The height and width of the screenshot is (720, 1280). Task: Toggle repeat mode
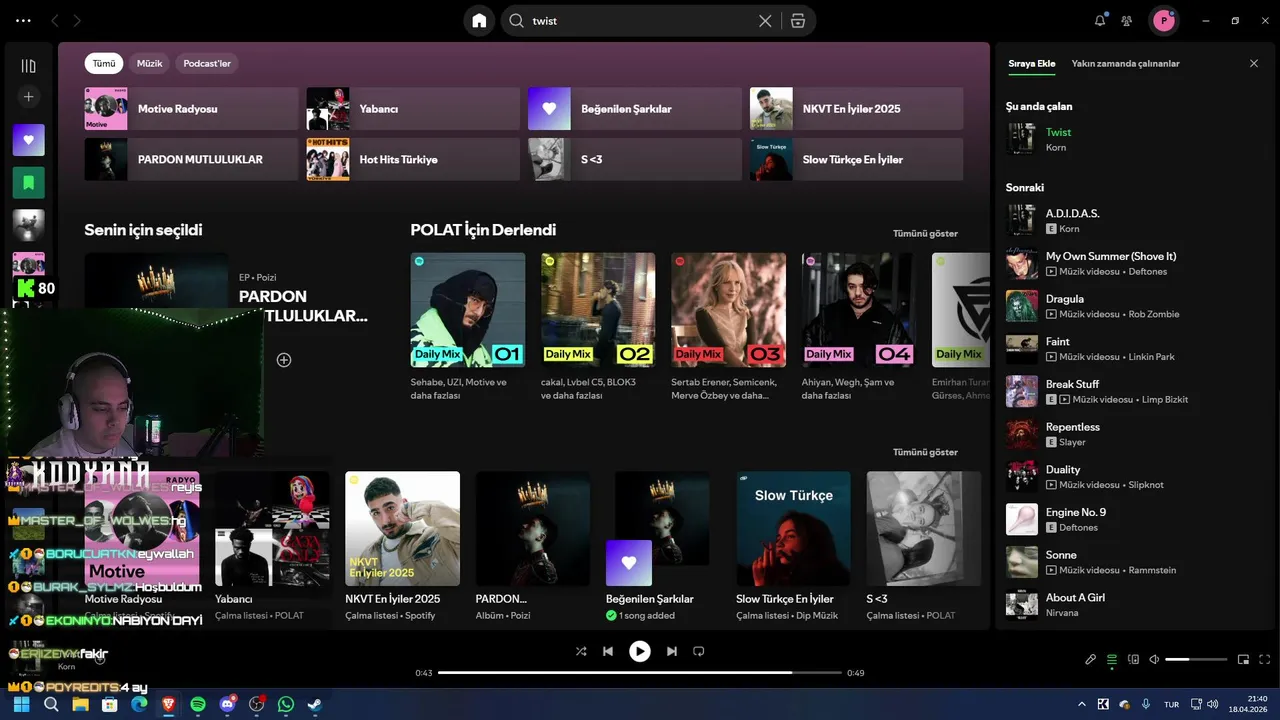(699, 651)
